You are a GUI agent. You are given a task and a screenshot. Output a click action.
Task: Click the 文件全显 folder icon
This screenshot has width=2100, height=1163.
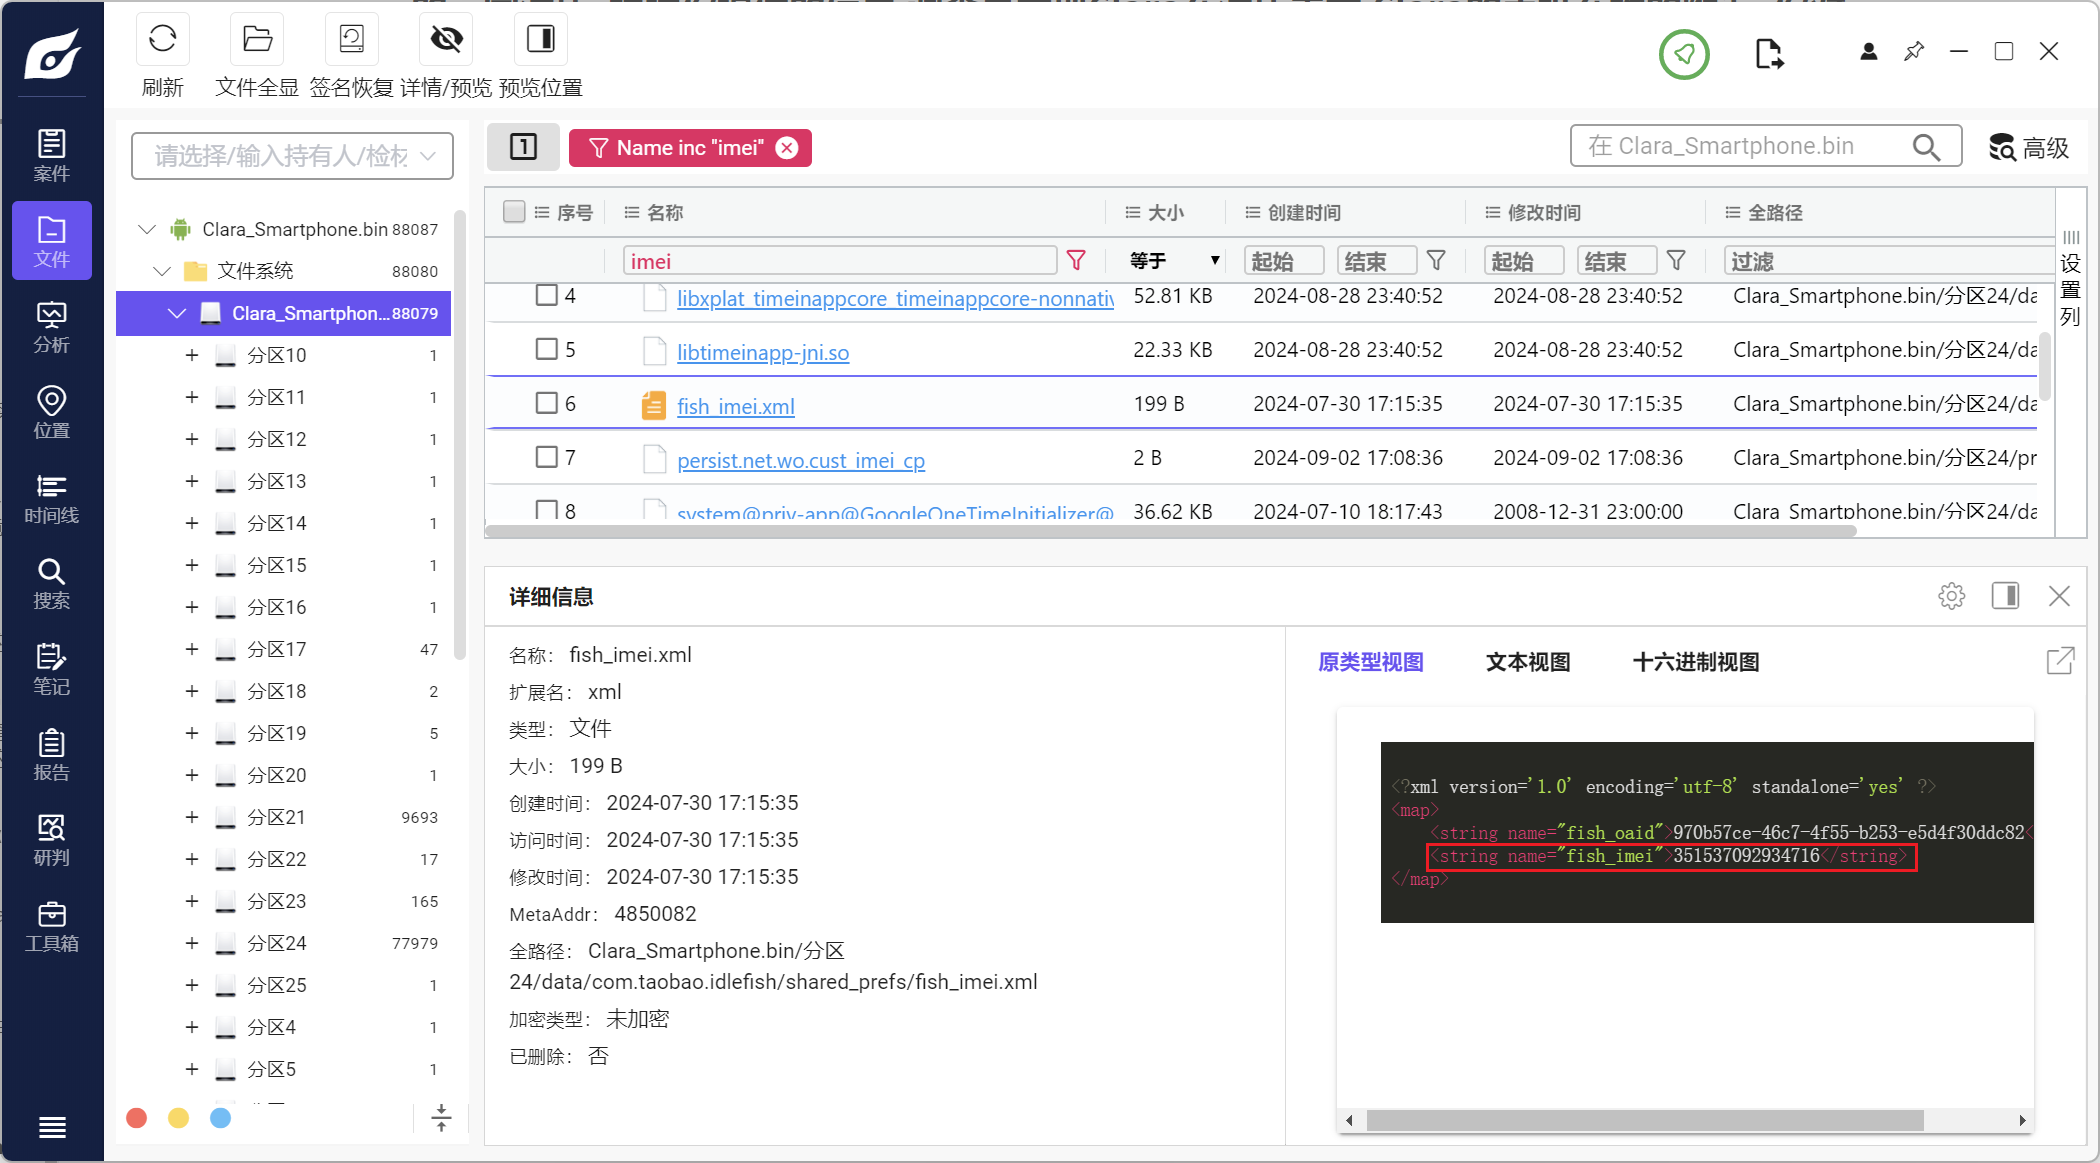click(257, 39)
